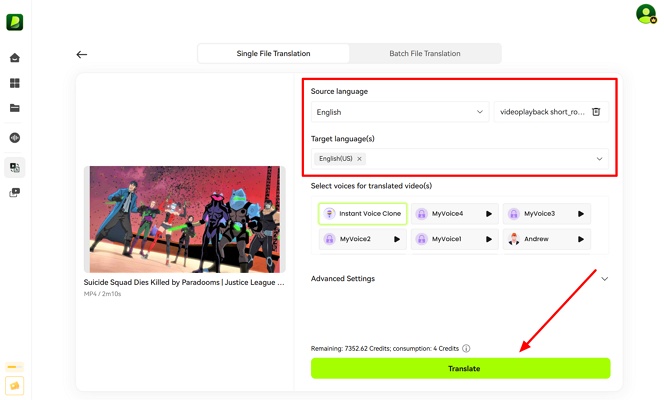Click the yellow bar above ticket icon
Image resolution: width=664 pixels, height=400 pixels.
click(x=15, y=367)
